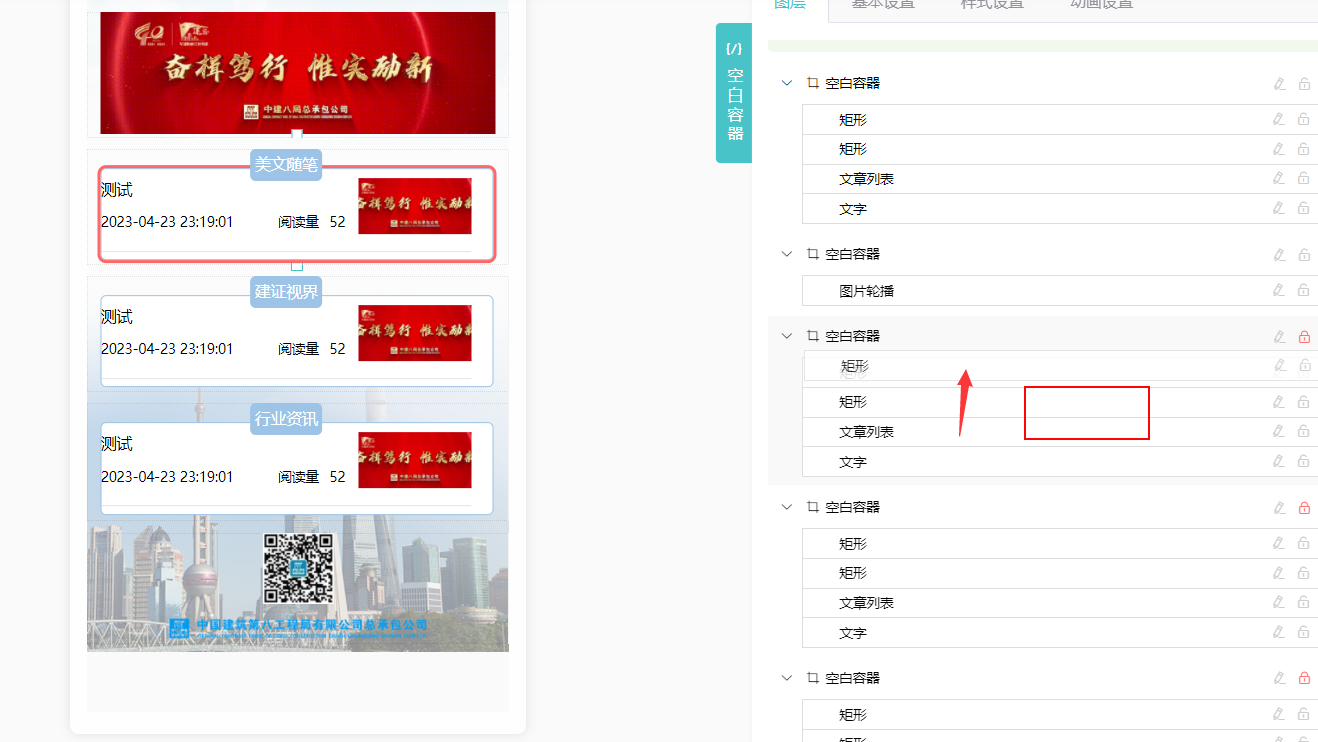Click edit pencil of topmost 空白容器 group

[x=1279, y=84]
